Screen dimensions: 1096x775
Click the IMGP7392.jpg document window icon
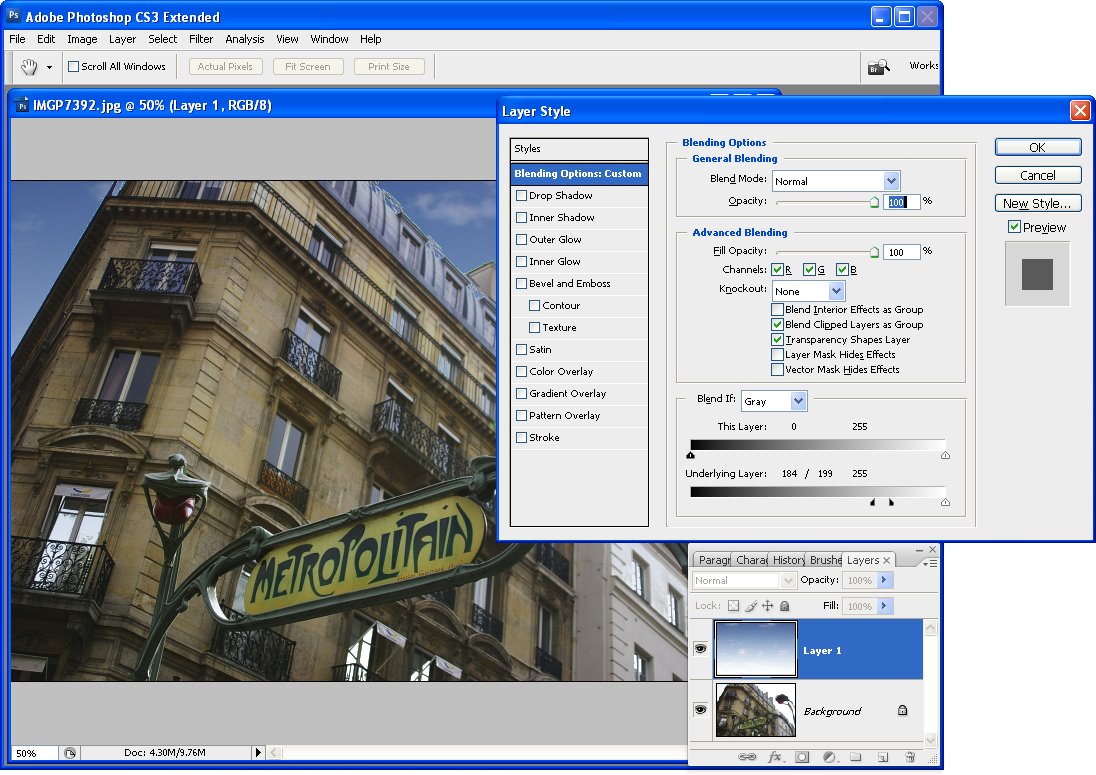tap(22, 106)
